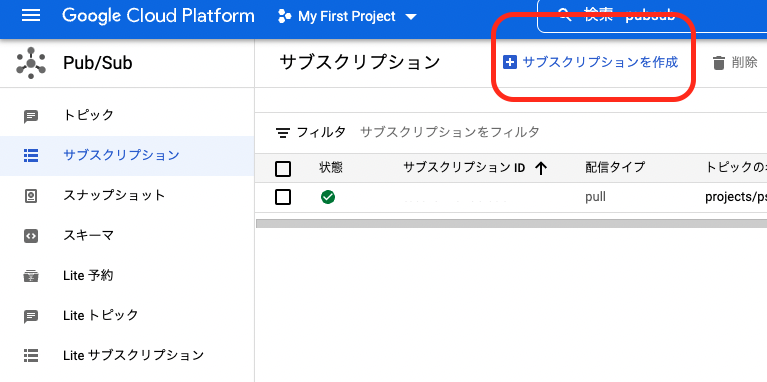Open トピック in the sidebar
The width and height of the screenshot is (767, 382).
tap(89, 115)
